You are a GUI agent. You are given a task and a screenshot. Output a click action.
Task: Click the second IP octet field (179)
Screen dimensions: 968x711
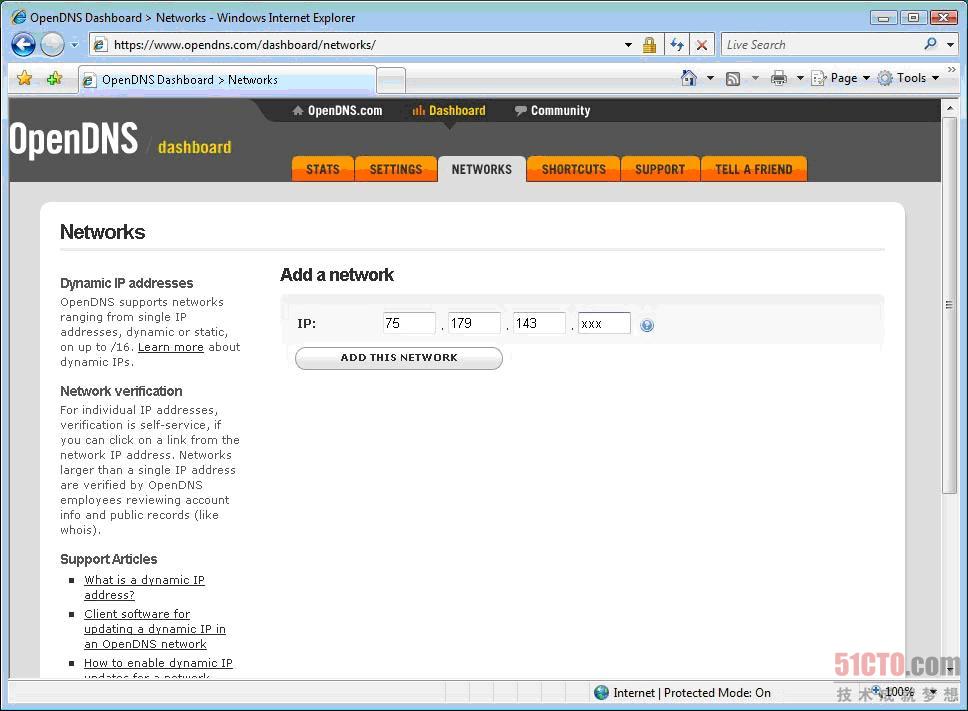(474, 323)
